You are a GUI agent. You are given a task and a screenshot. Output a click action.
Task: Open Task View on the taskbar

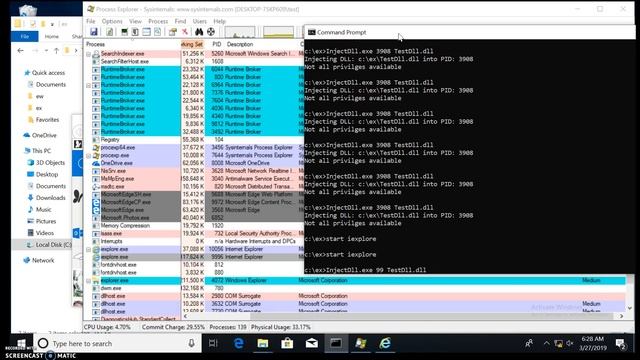213,344
